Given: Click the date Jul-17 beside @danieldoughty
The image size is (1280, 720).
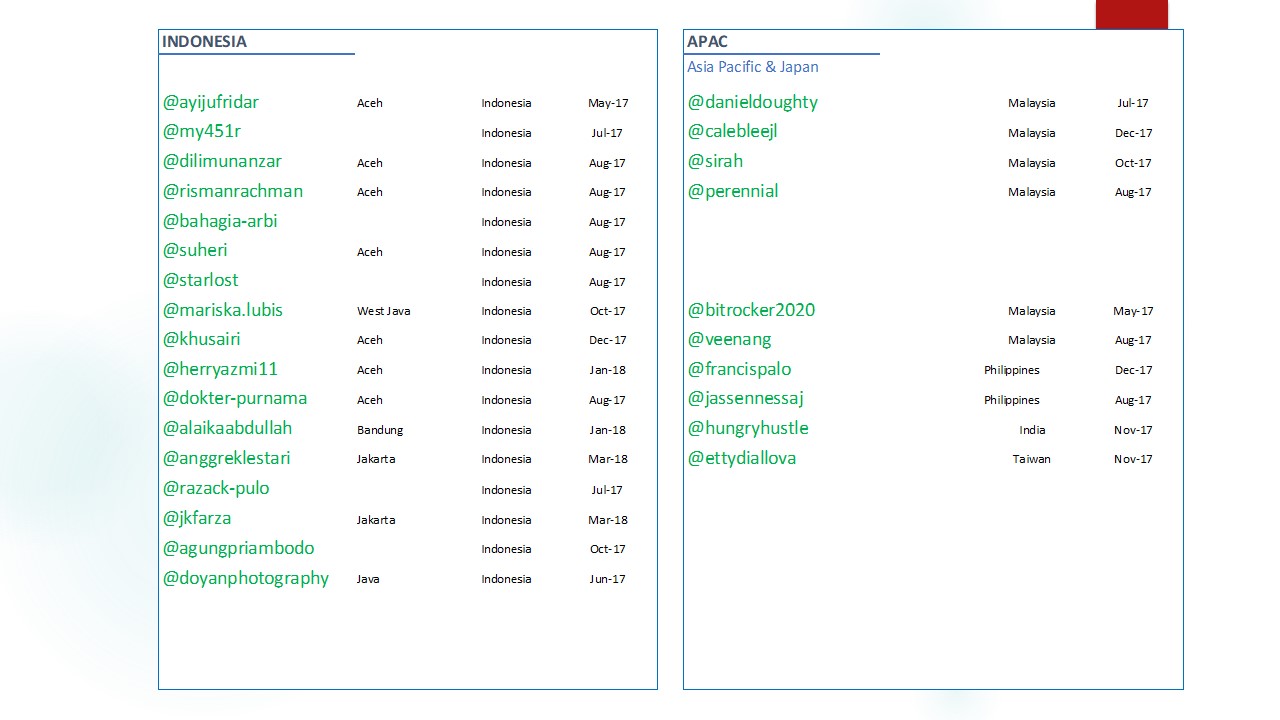Looking at the screenshot, I should coord(1133,103).
